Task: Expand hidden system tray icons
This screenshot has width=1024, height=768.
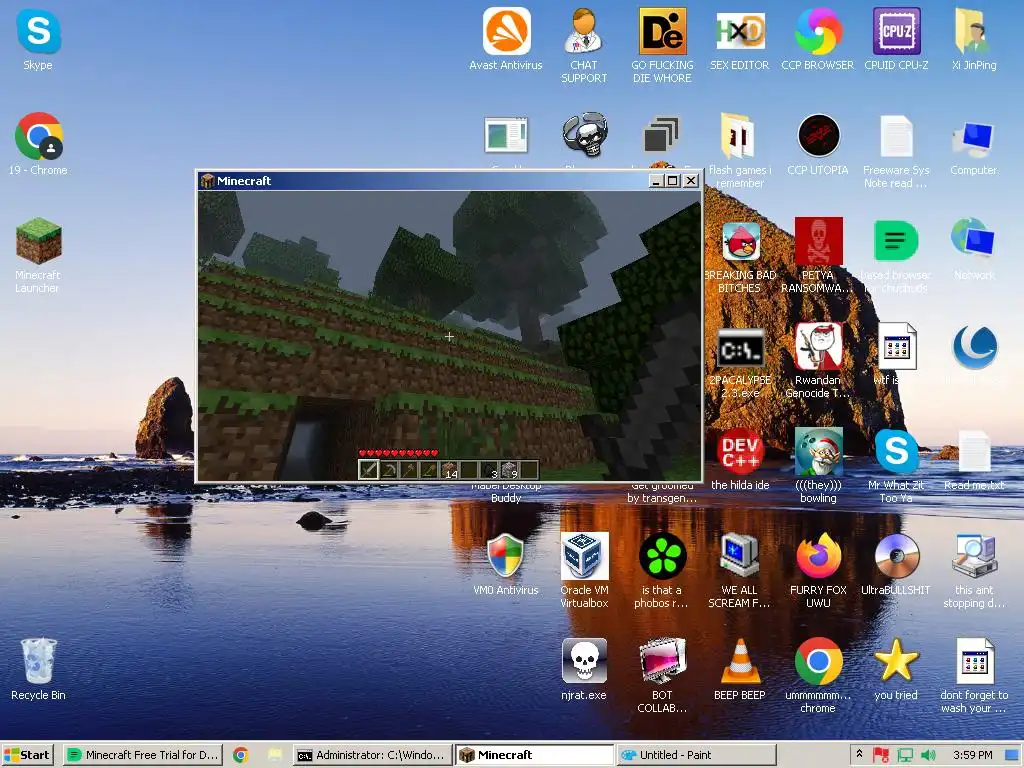Action: pos(859,754)
